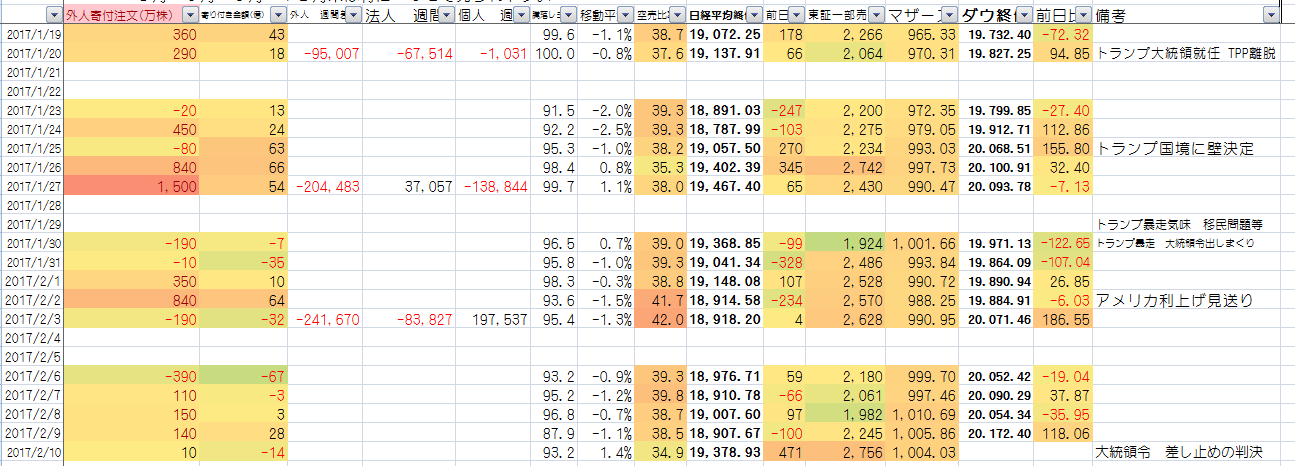
Task: Open the 個人 週間 column filter dropdown
Action: coord(522,16)
